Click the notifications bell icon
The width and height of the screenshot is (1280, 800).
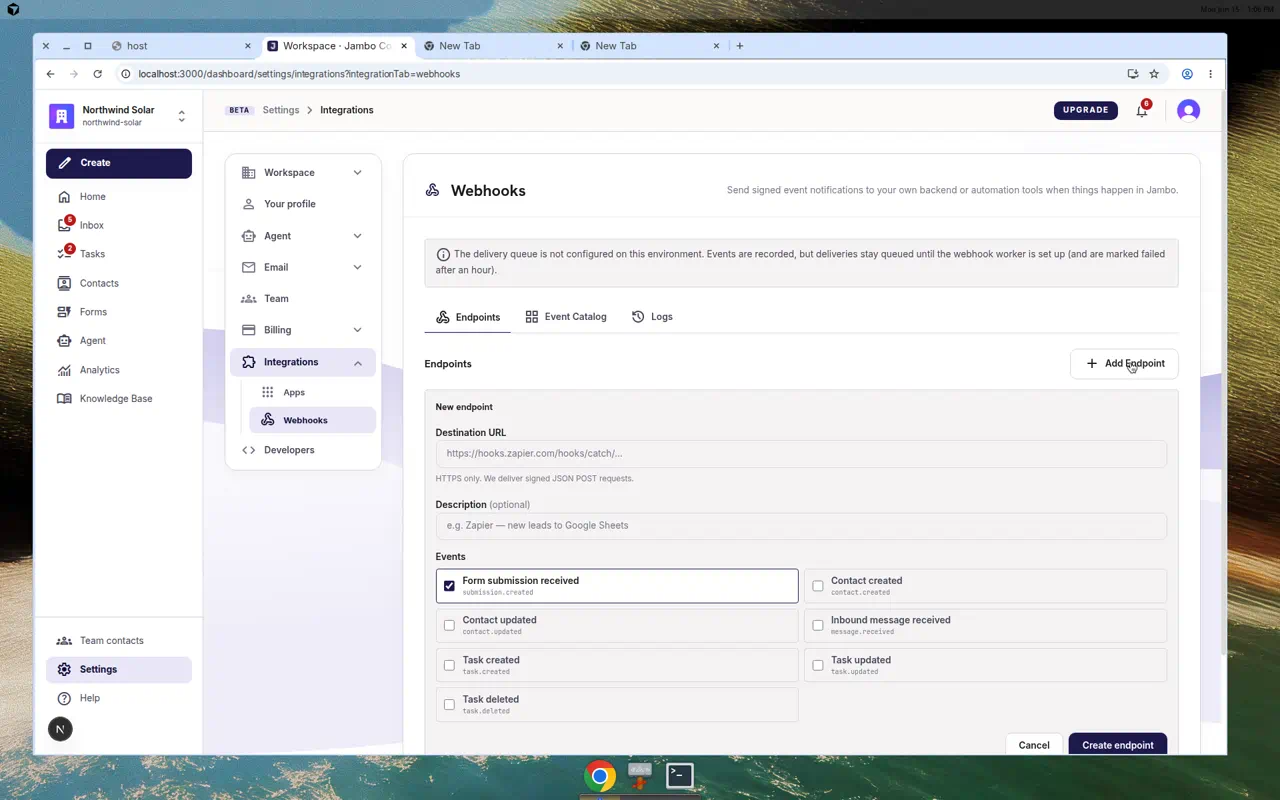tap(1142, 110)
